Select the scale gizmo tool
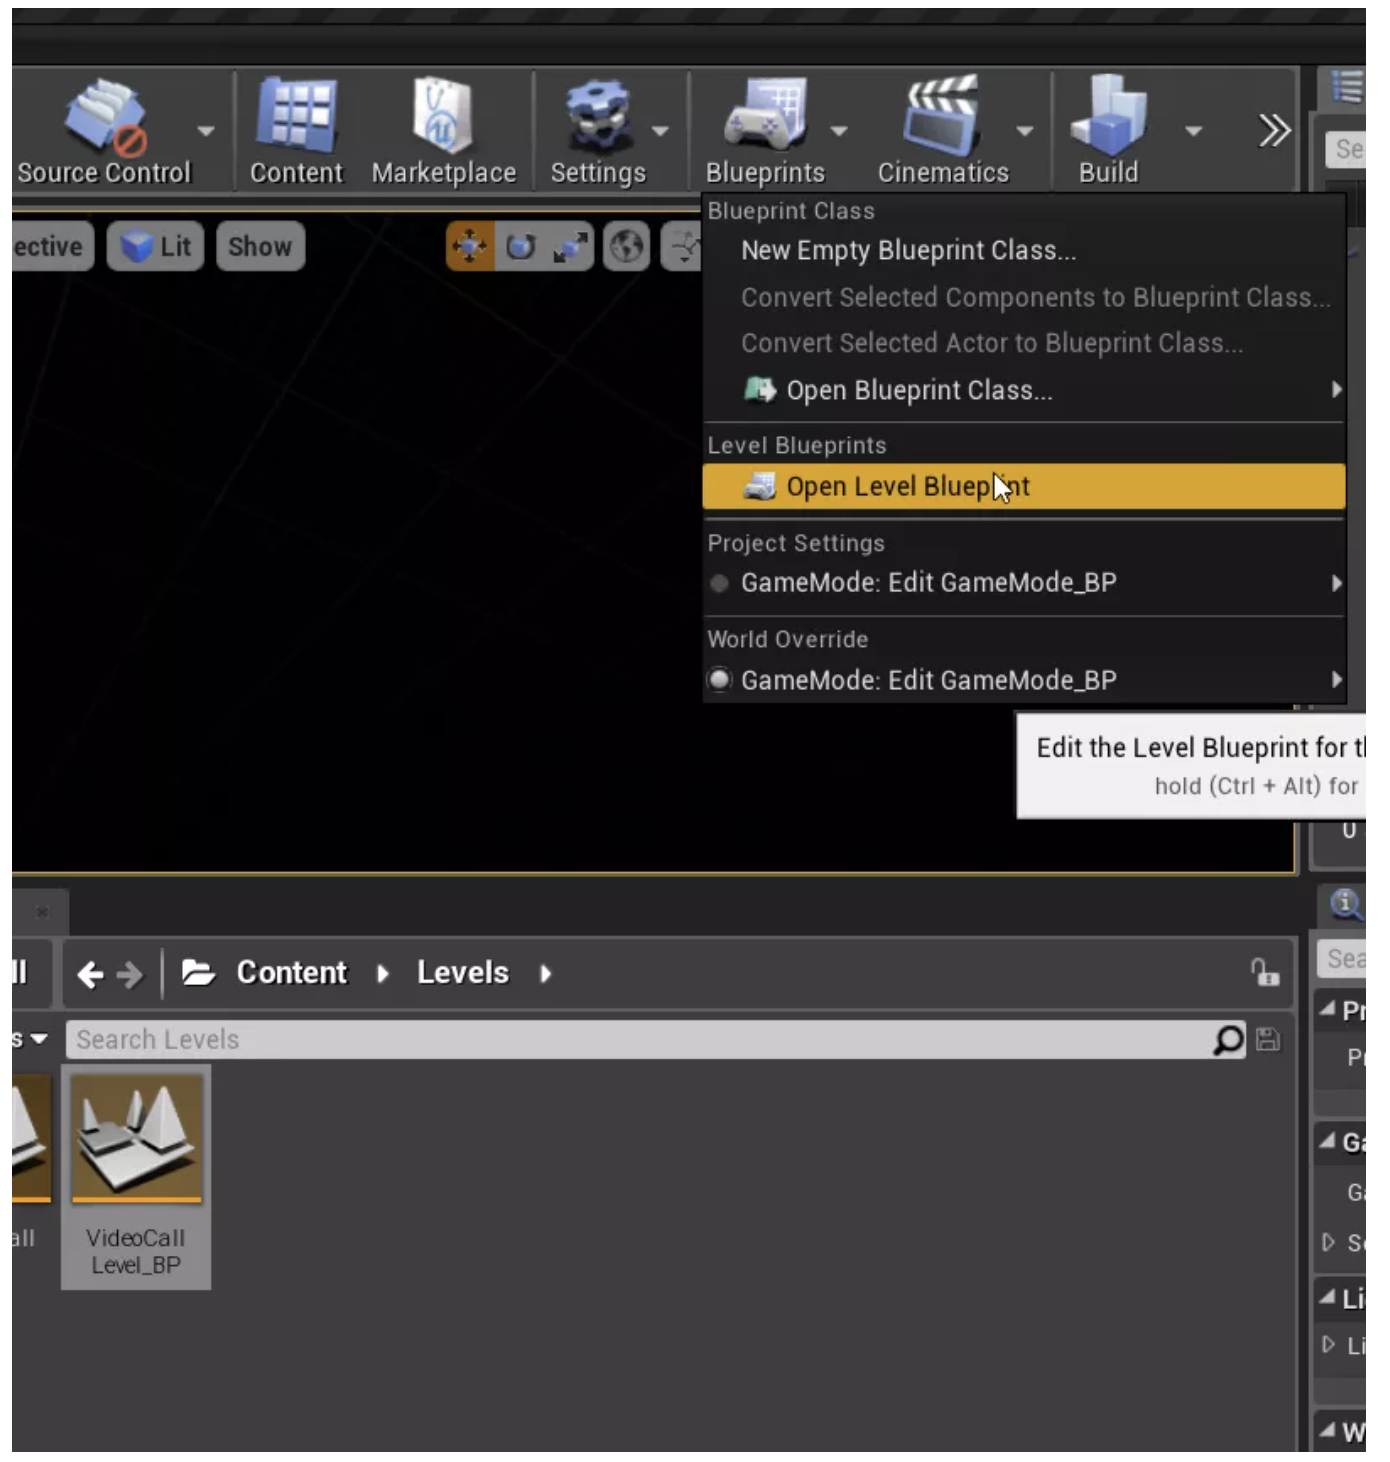 click(570, 246)
